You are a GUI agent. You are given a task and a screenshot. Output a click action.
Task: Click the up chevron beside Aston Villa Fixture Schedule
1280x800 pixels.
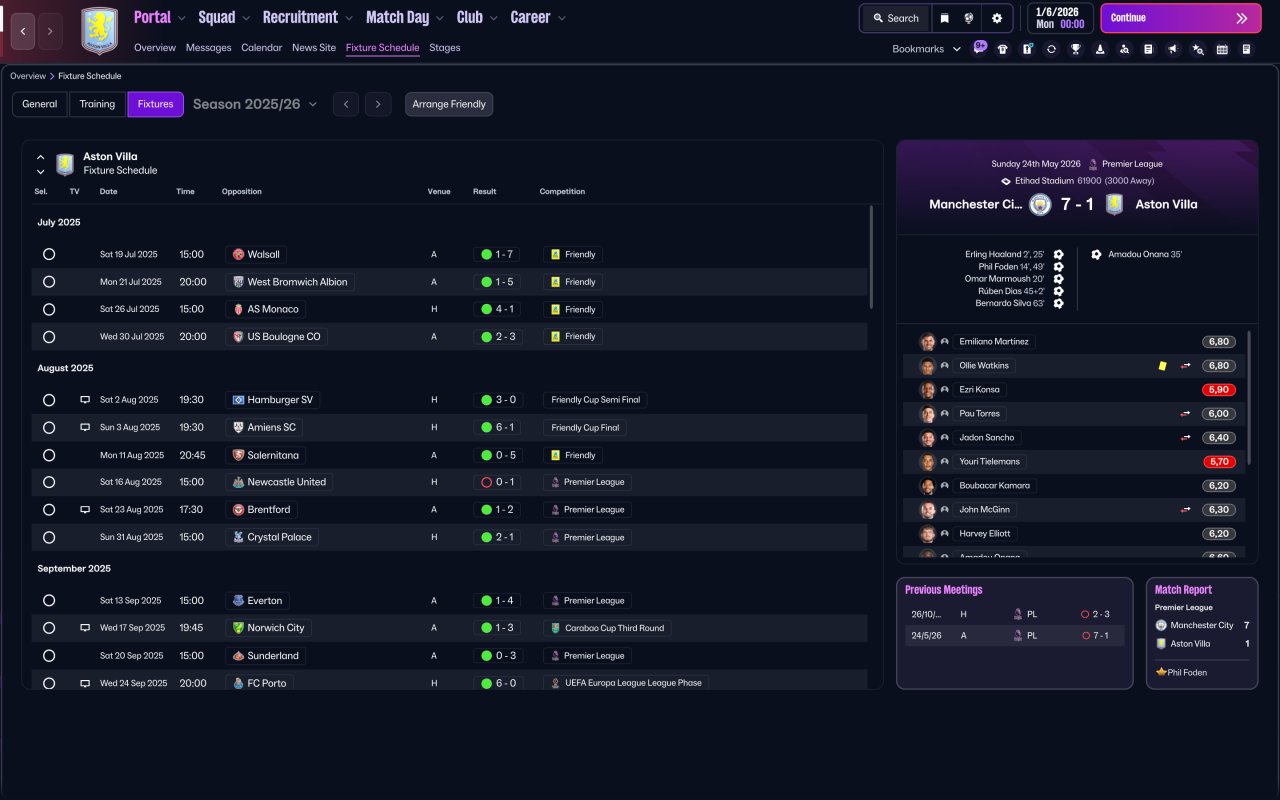pyautogui.click(x=41, y=157)
